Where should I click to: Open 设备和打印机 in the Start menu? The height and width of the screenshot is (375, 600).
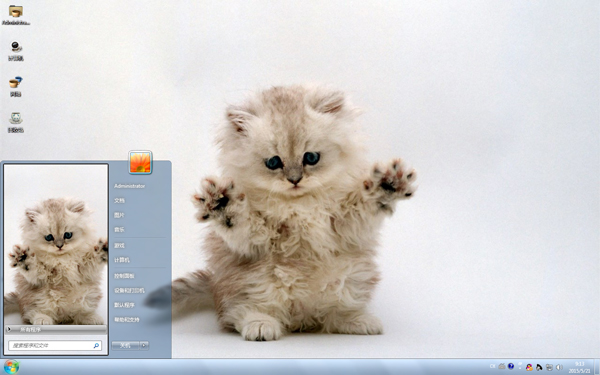tap(129, 290)
